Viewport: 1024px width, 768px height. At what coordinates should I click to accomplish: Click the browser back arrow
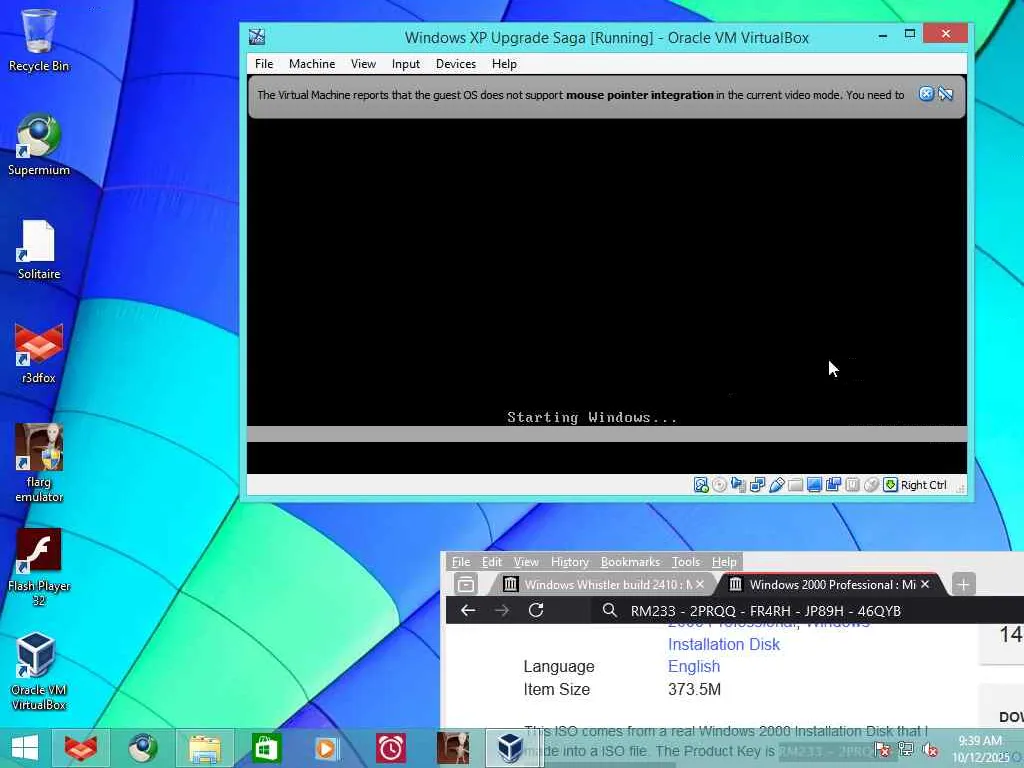468,611
